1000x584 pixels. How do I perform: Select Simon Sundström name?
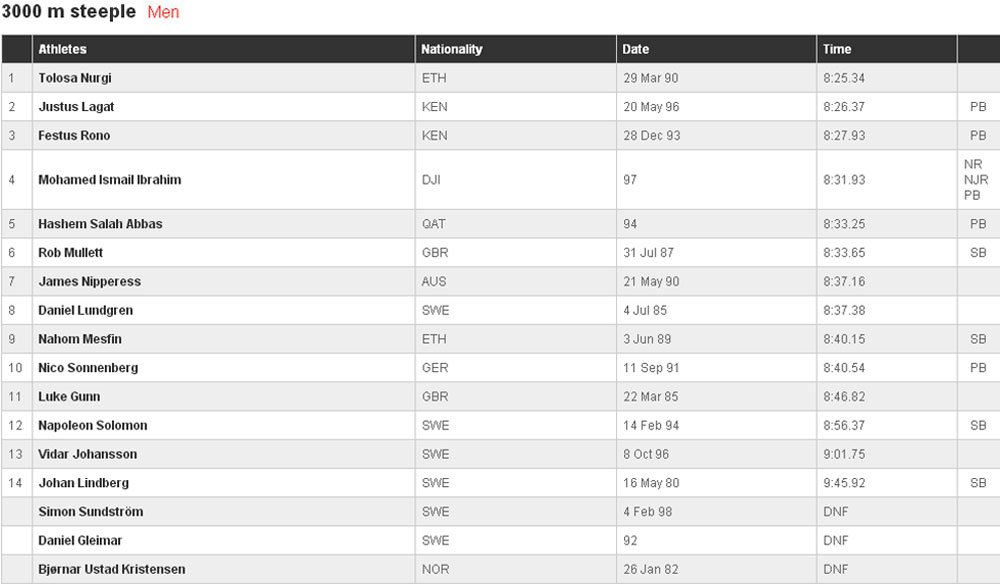click(91, 511)
